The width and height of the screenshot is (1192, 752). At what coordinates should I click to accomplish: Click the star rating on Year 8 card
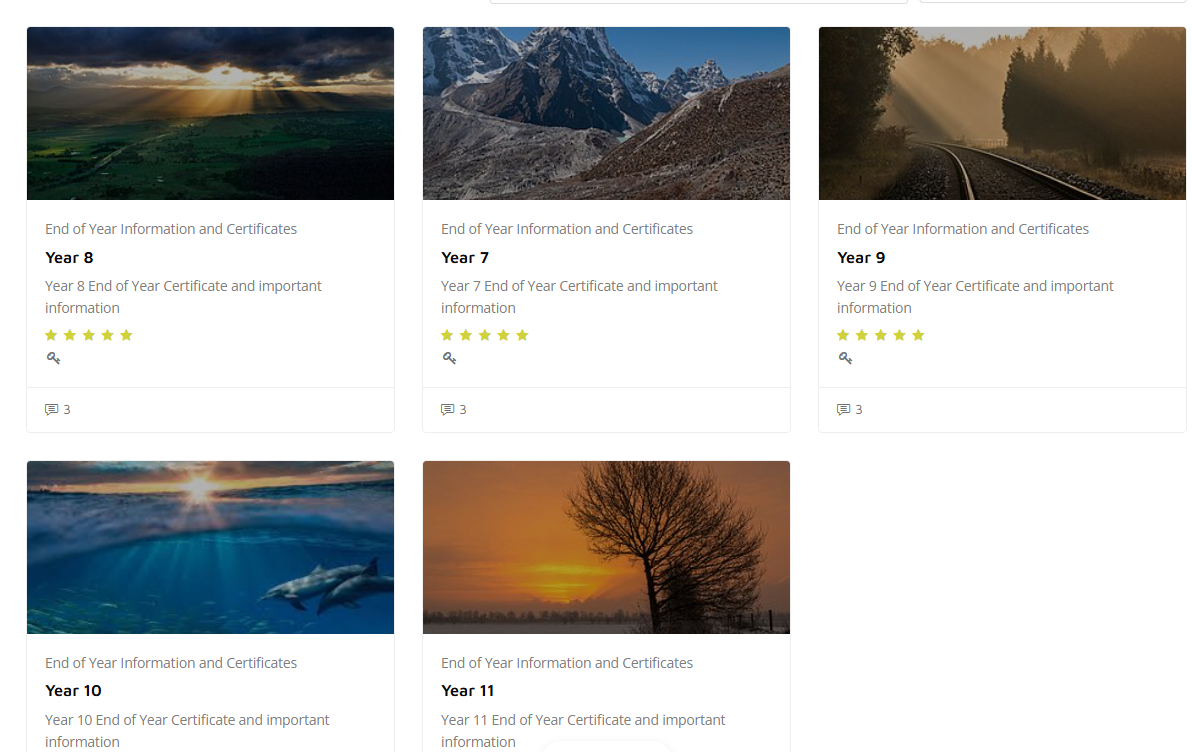[x=89, y=335]
